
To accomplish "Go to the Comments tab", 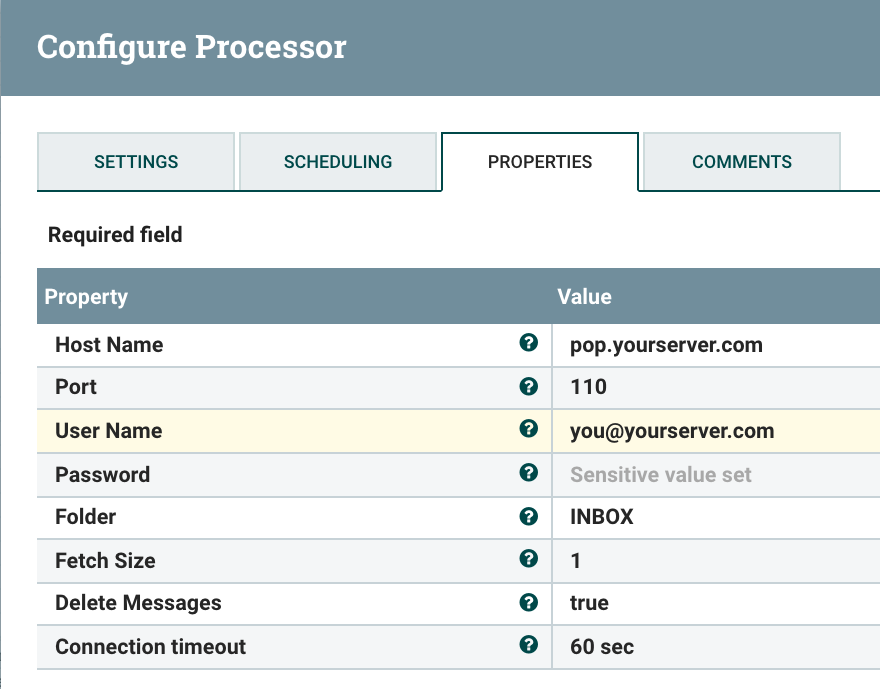I will point(742,162).
